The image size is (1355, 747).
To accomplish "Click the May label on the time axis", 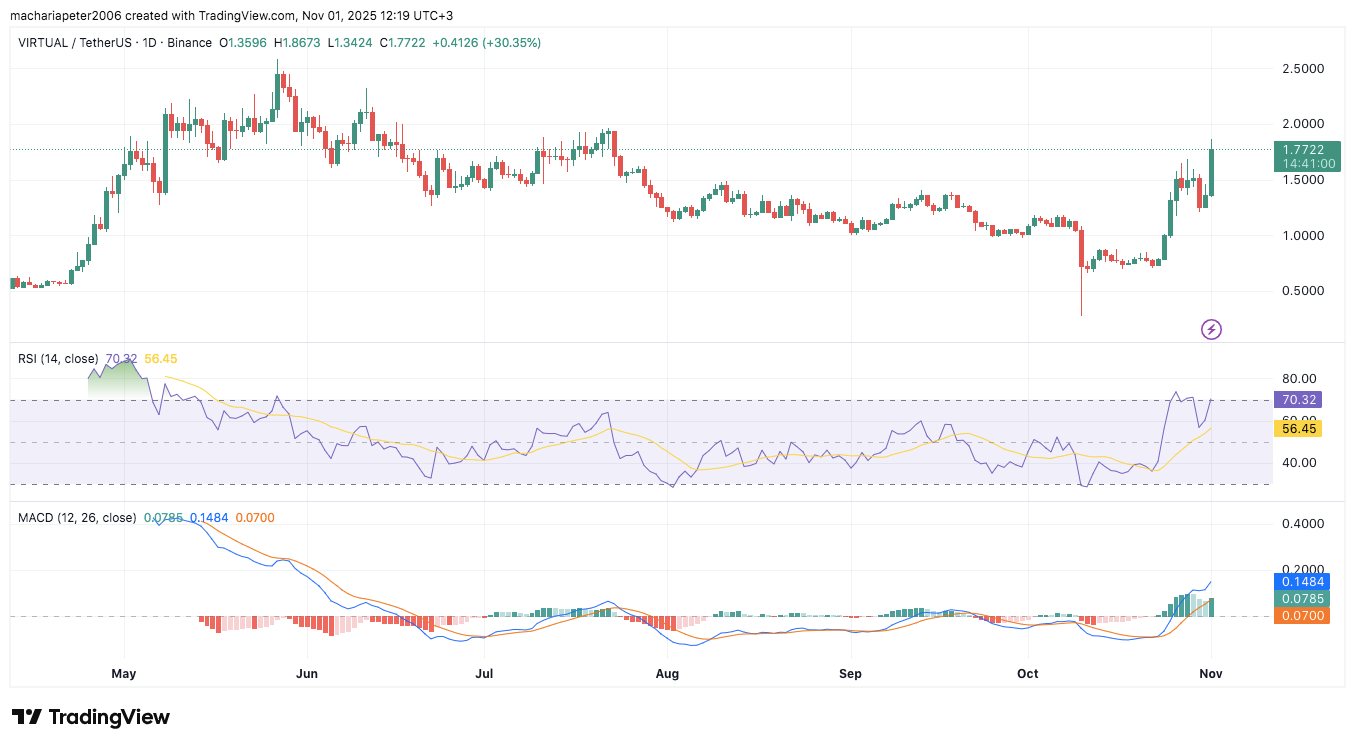I will (123, 674).
